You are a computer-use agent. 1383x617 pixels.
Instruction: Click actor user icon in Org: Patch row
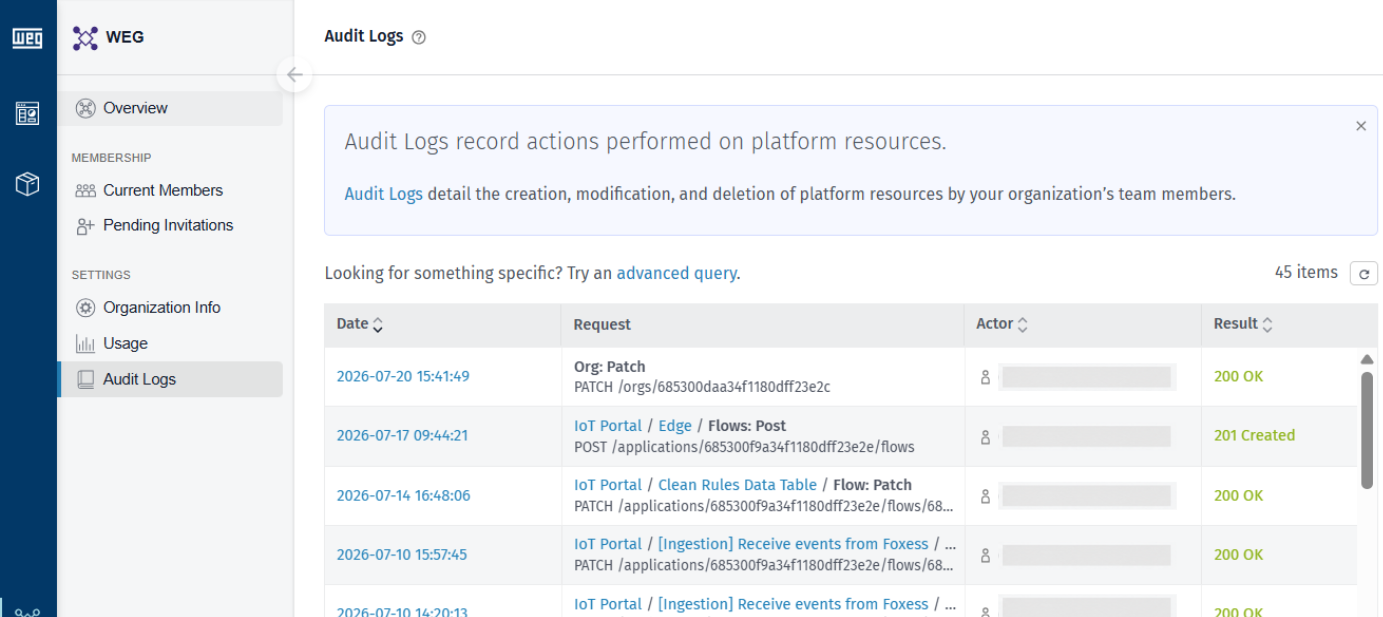(x=985, y=377)
